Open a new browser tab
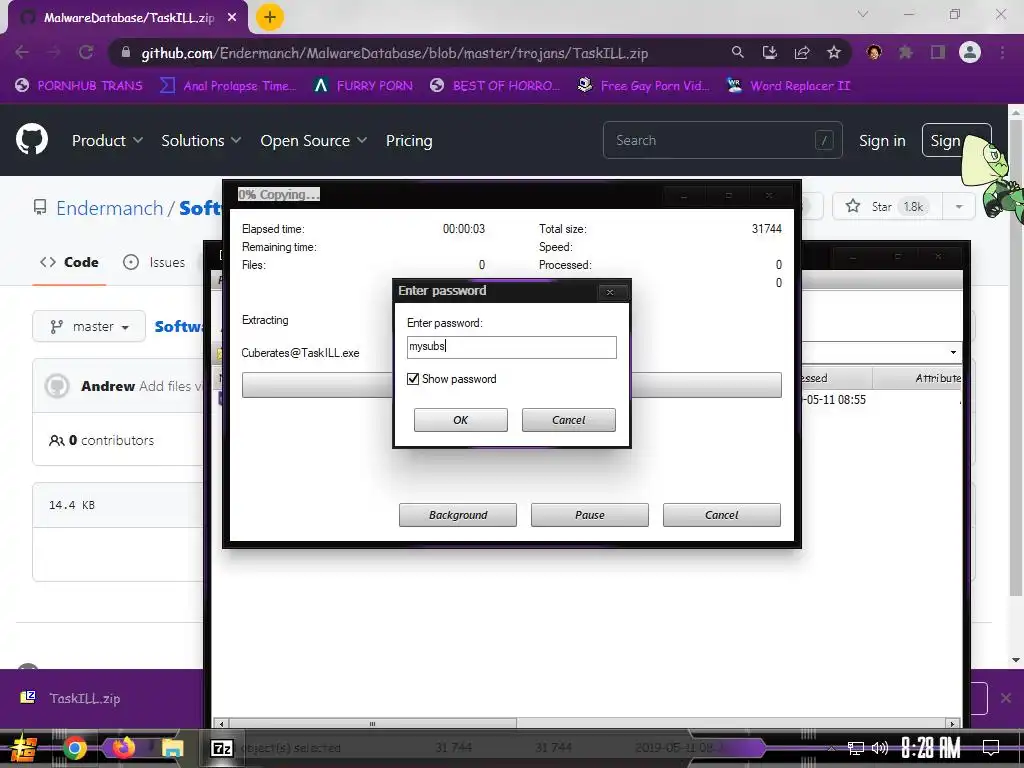Screen dimensions: 1024x768 point(270,17)
